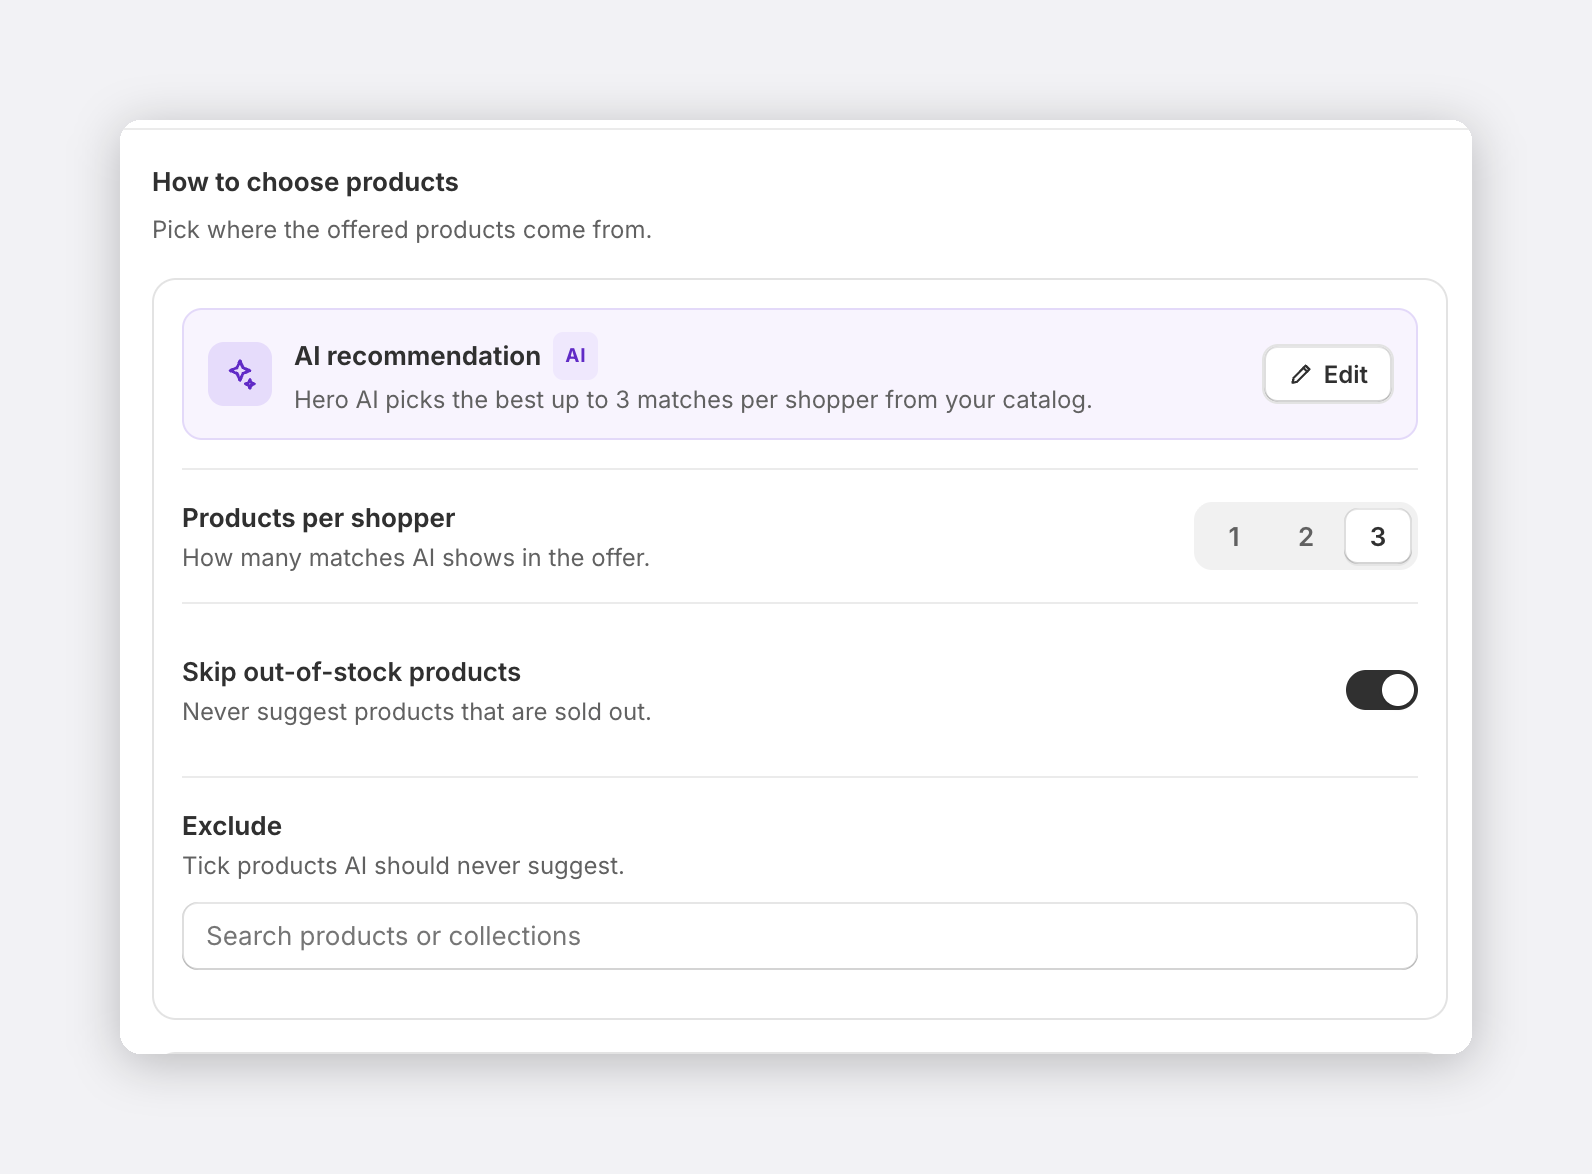Click the 'Exclude' section heading

232,826
